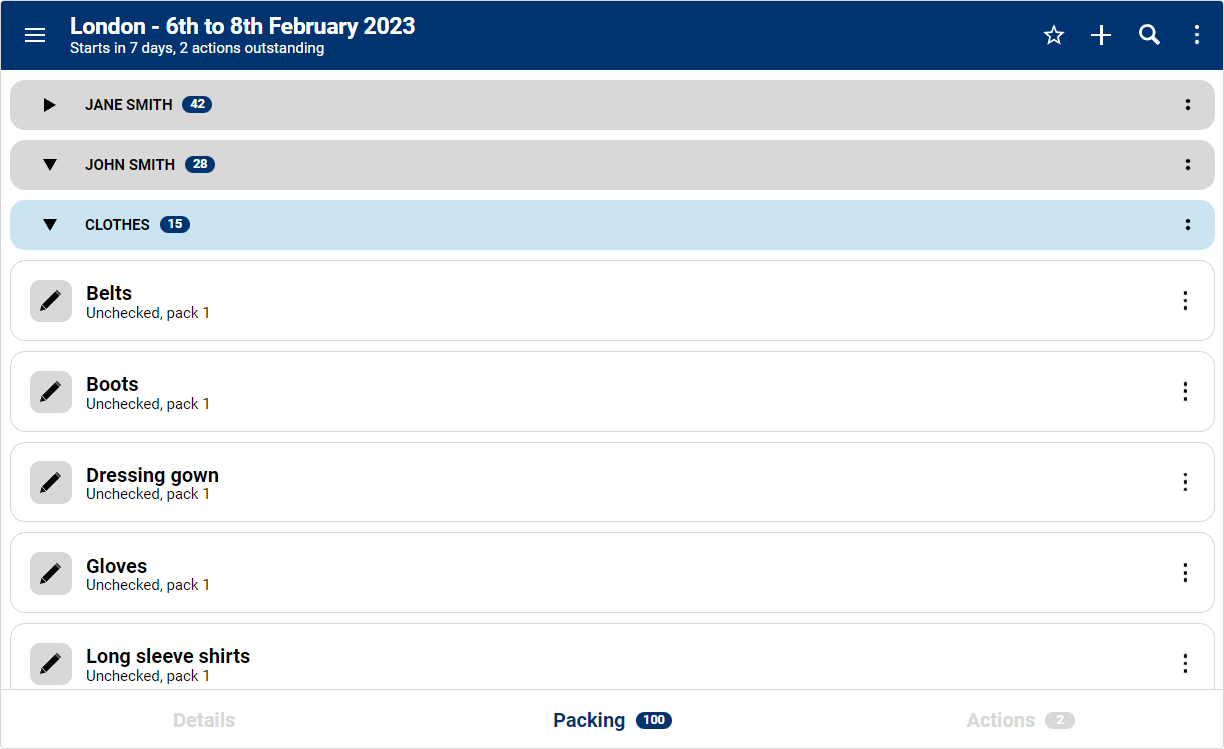Open the Jane Smith options menu
The height and width of the screenshot is (749, 1224).
click(1188, 105)
